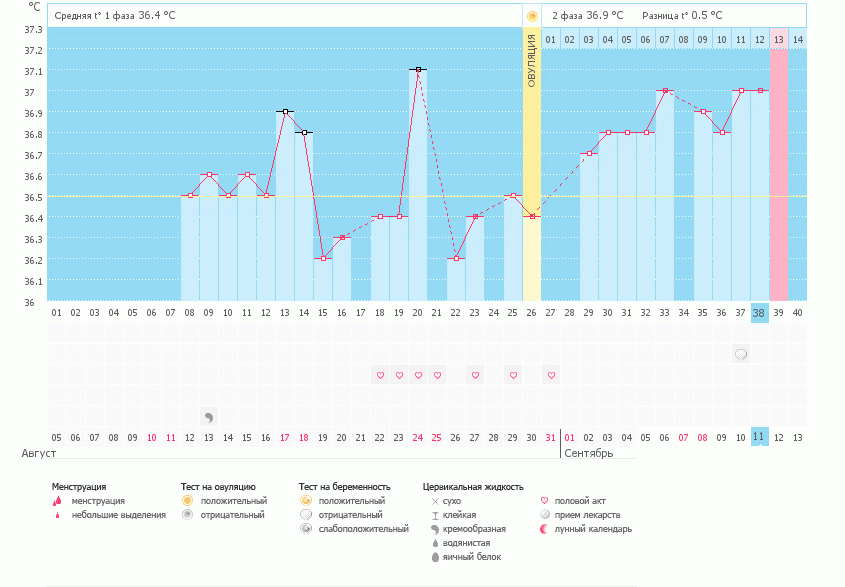The width and height of the screenshot is (845, 587).
Task: Click the 'слабоположительный' pregnancy test legend icon
Action: tap(306, 529)
